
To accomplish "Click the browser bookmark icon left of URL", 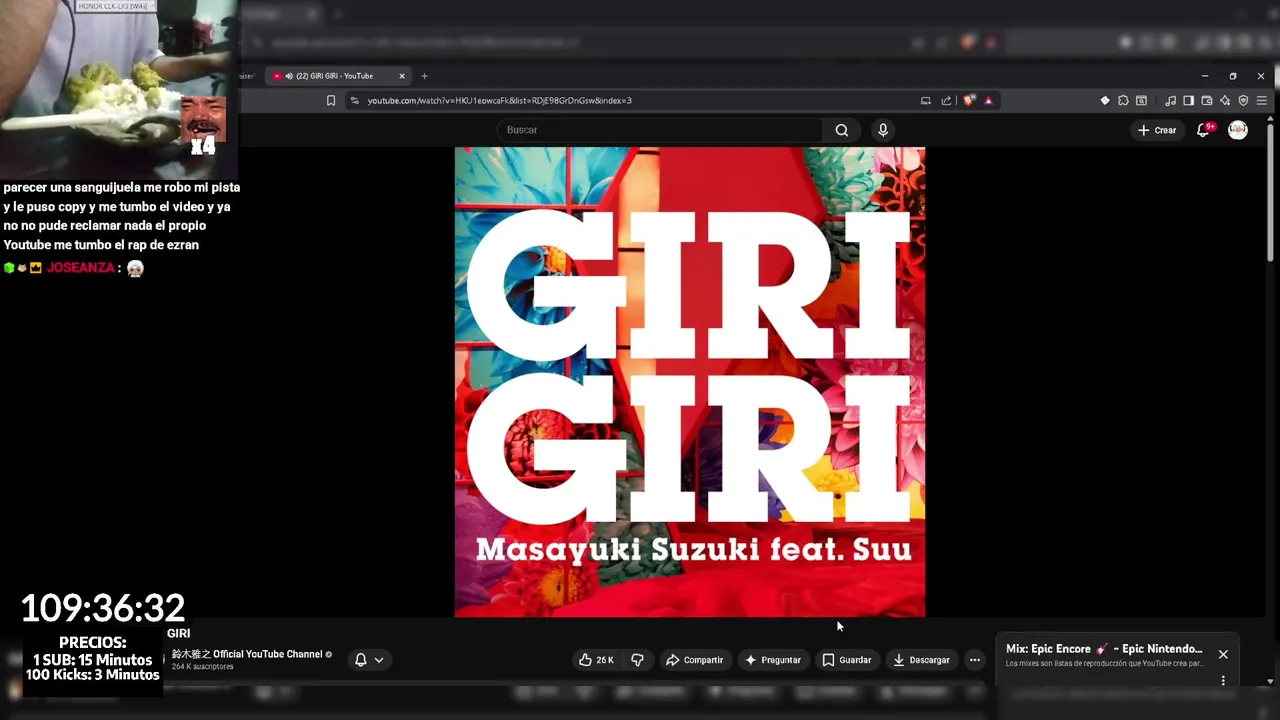I will pyautogui.click(x=331, y=100).
